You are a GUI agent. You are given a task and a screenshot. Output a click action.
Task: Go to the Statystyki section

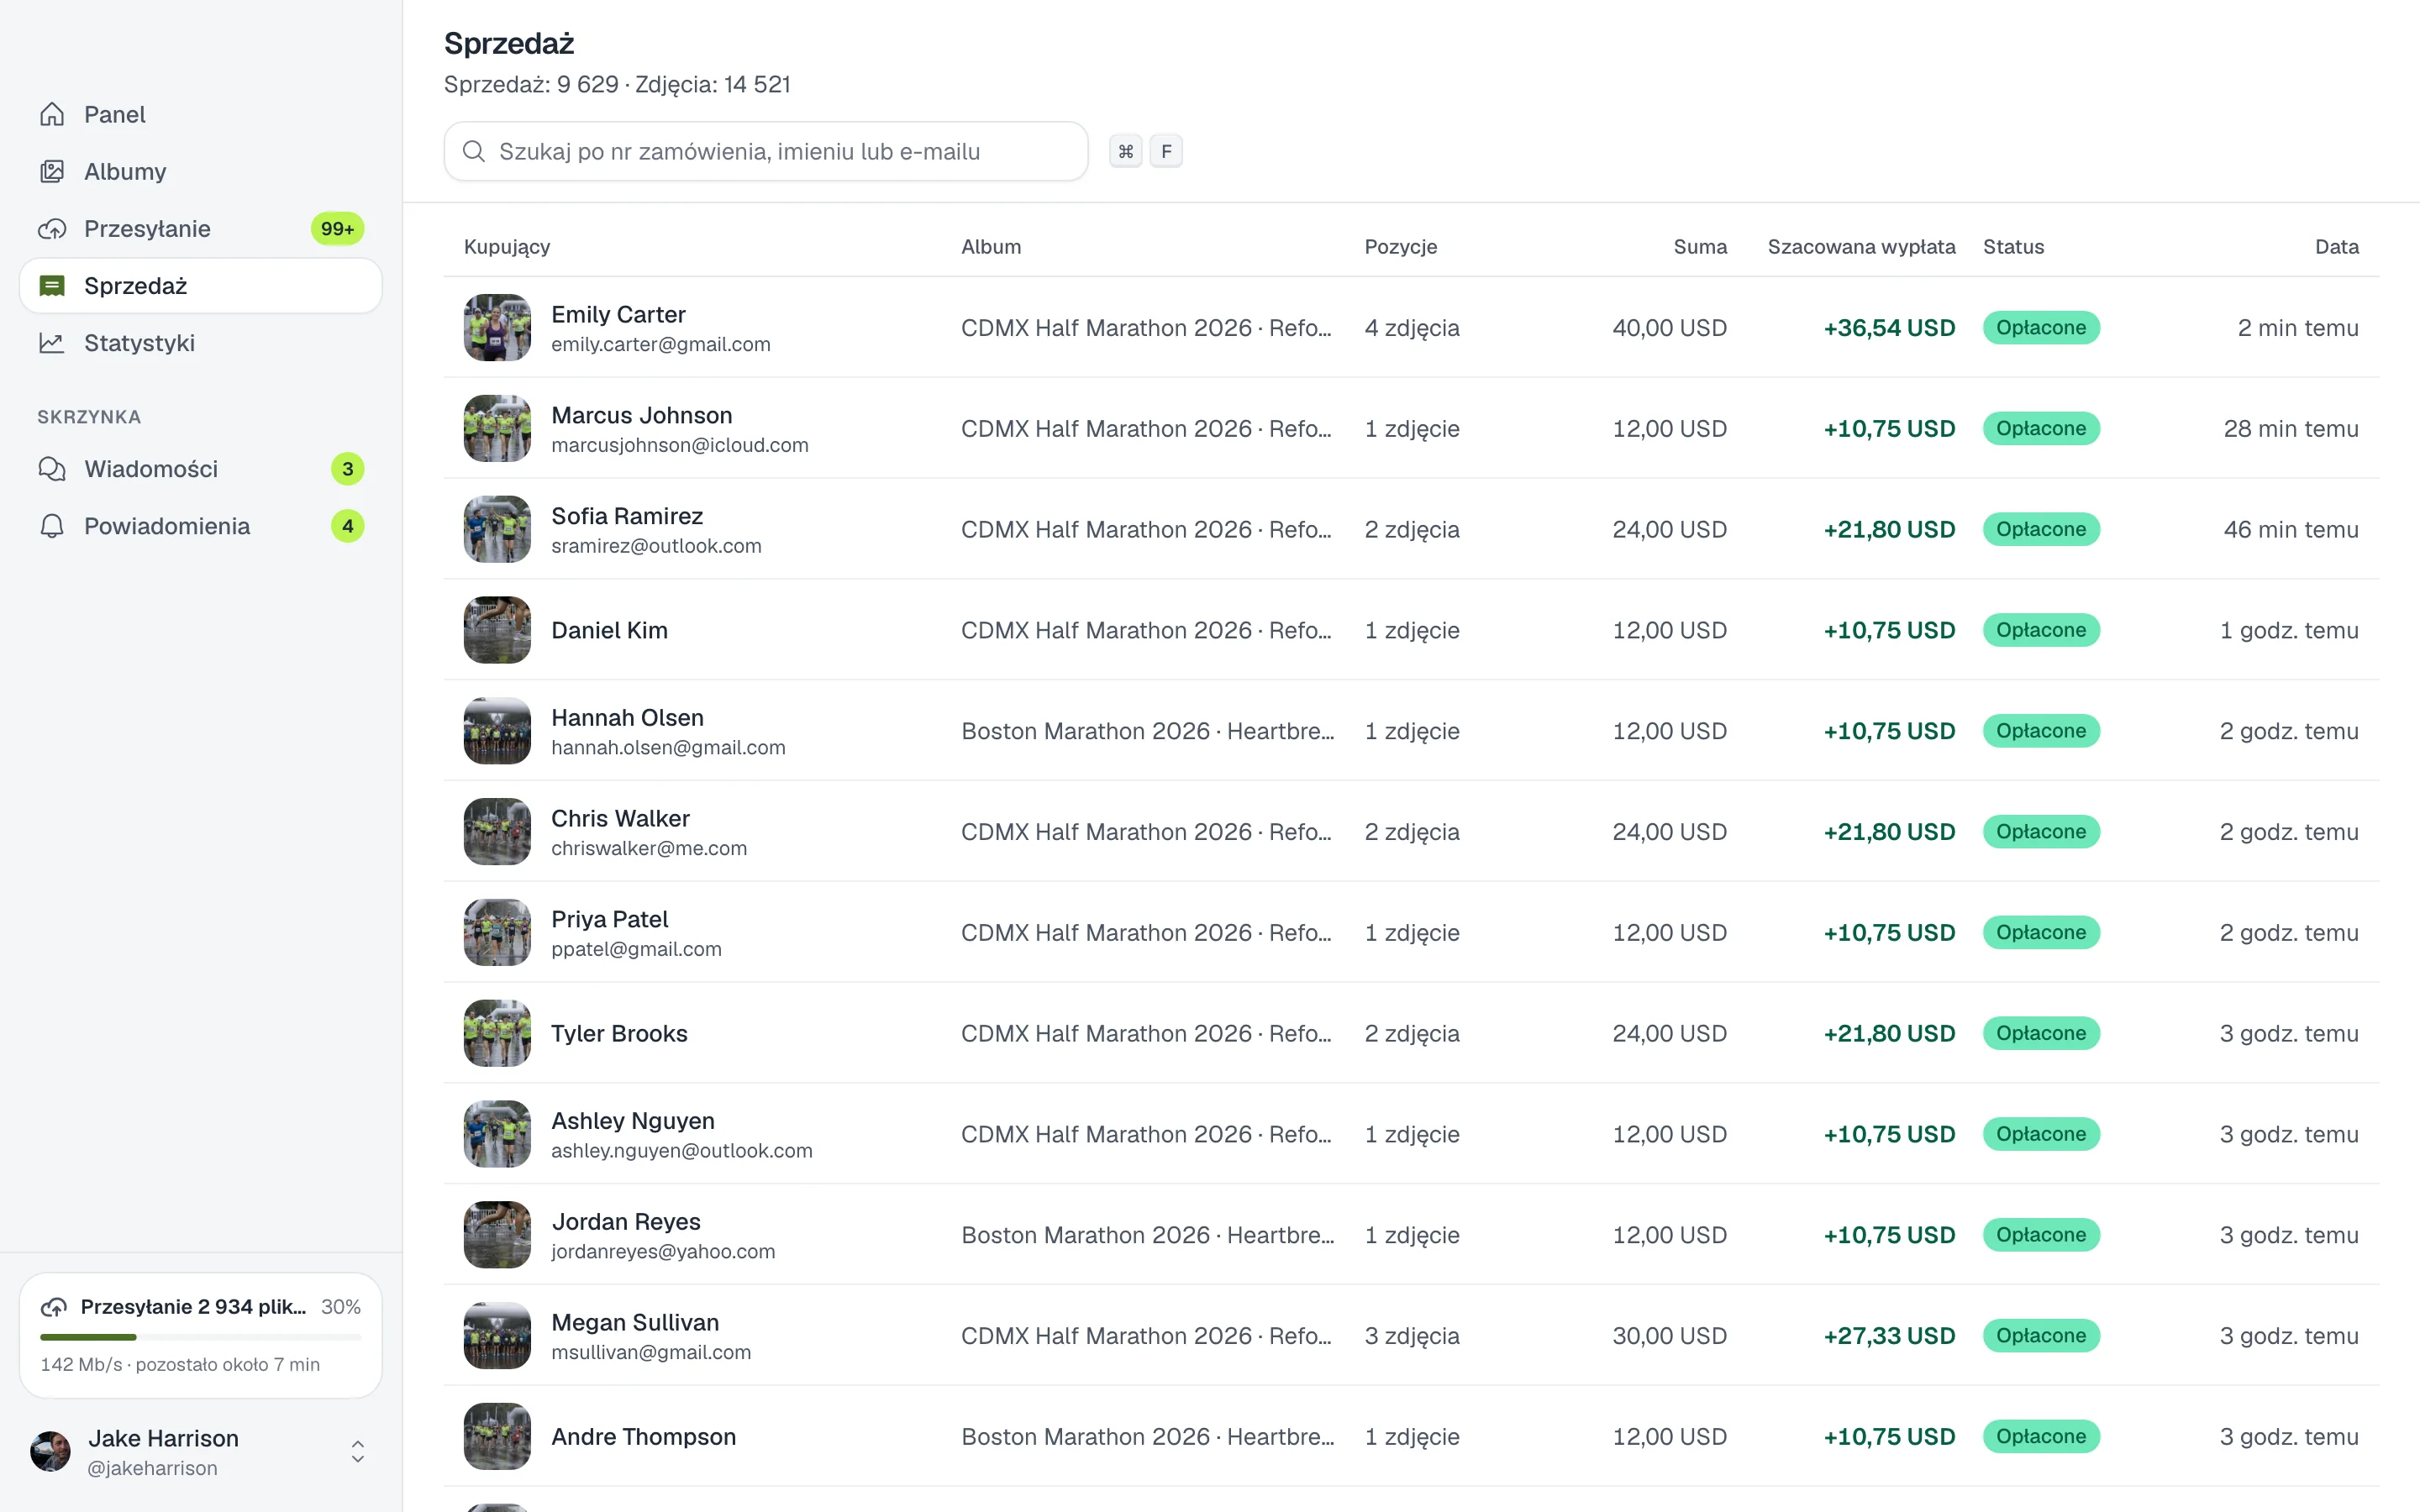coord(200,343)
